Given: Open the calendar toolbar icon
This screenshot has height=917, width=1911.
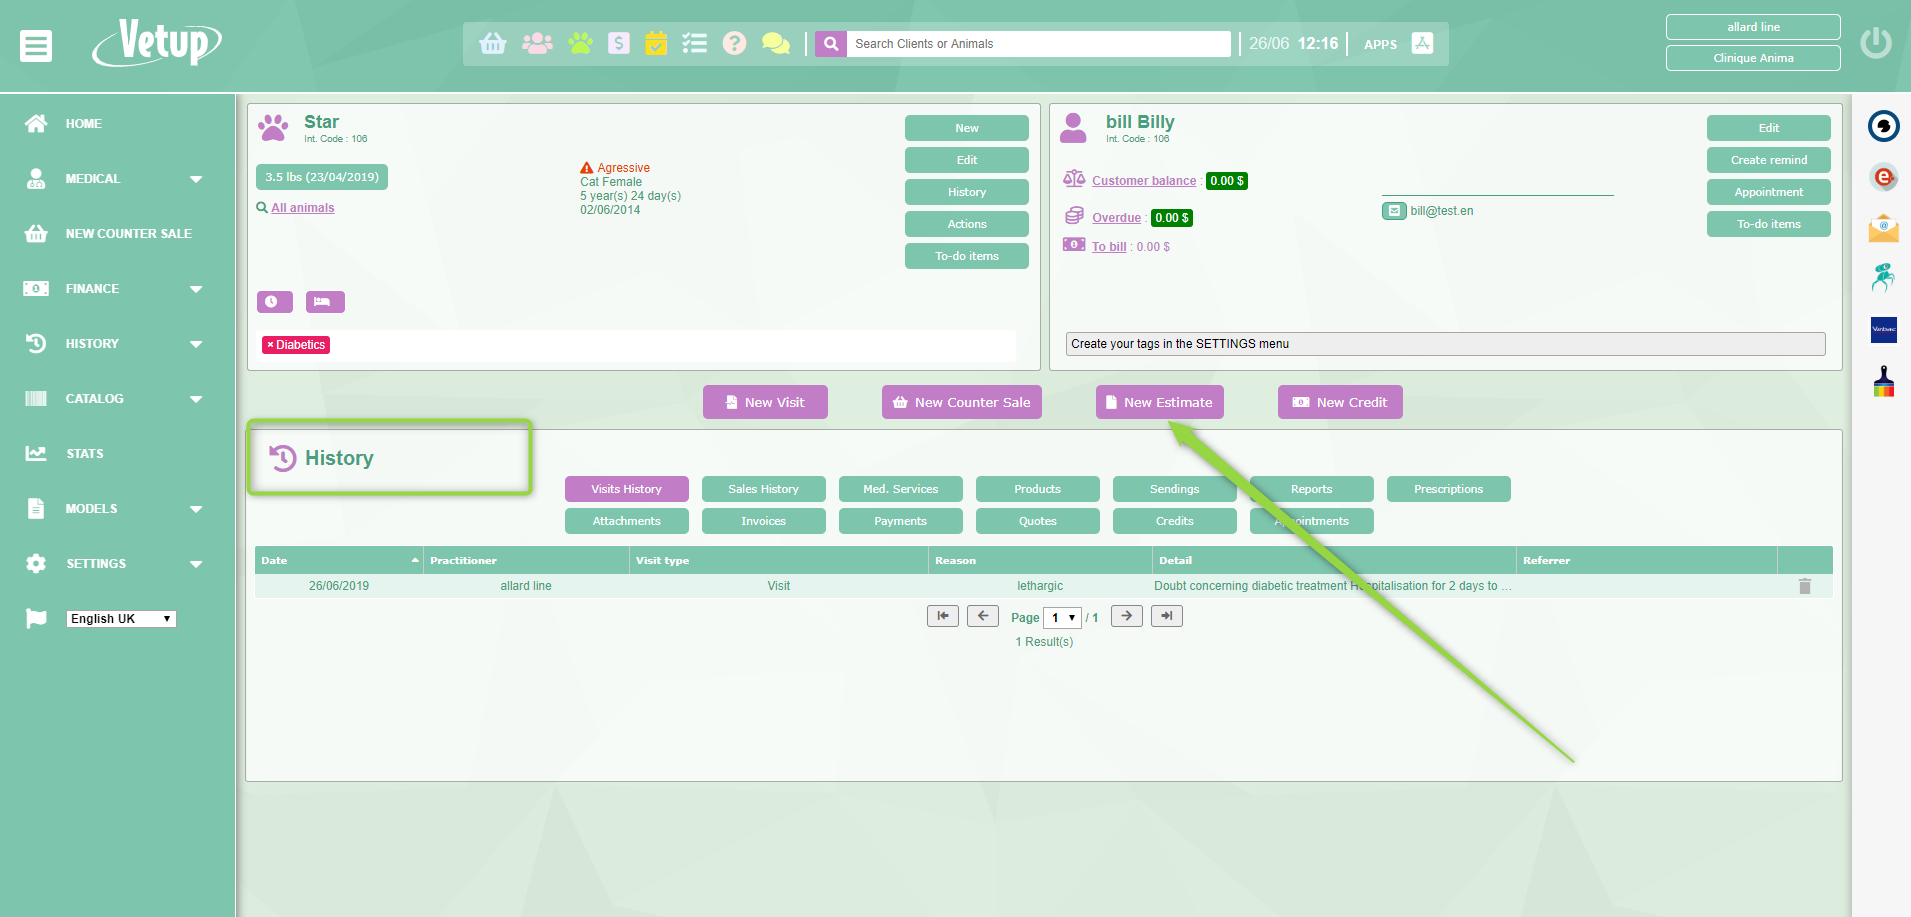Looking at the screenshot, I should tap(656, 43).
